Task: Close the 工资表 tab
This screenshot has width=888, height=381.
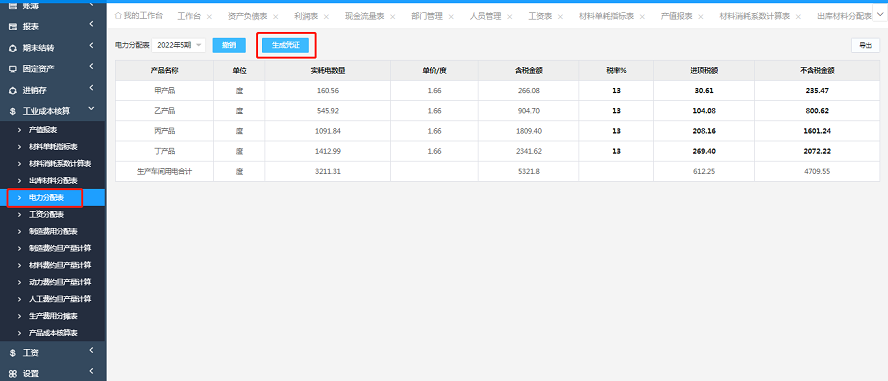Action: coord(560,16)
